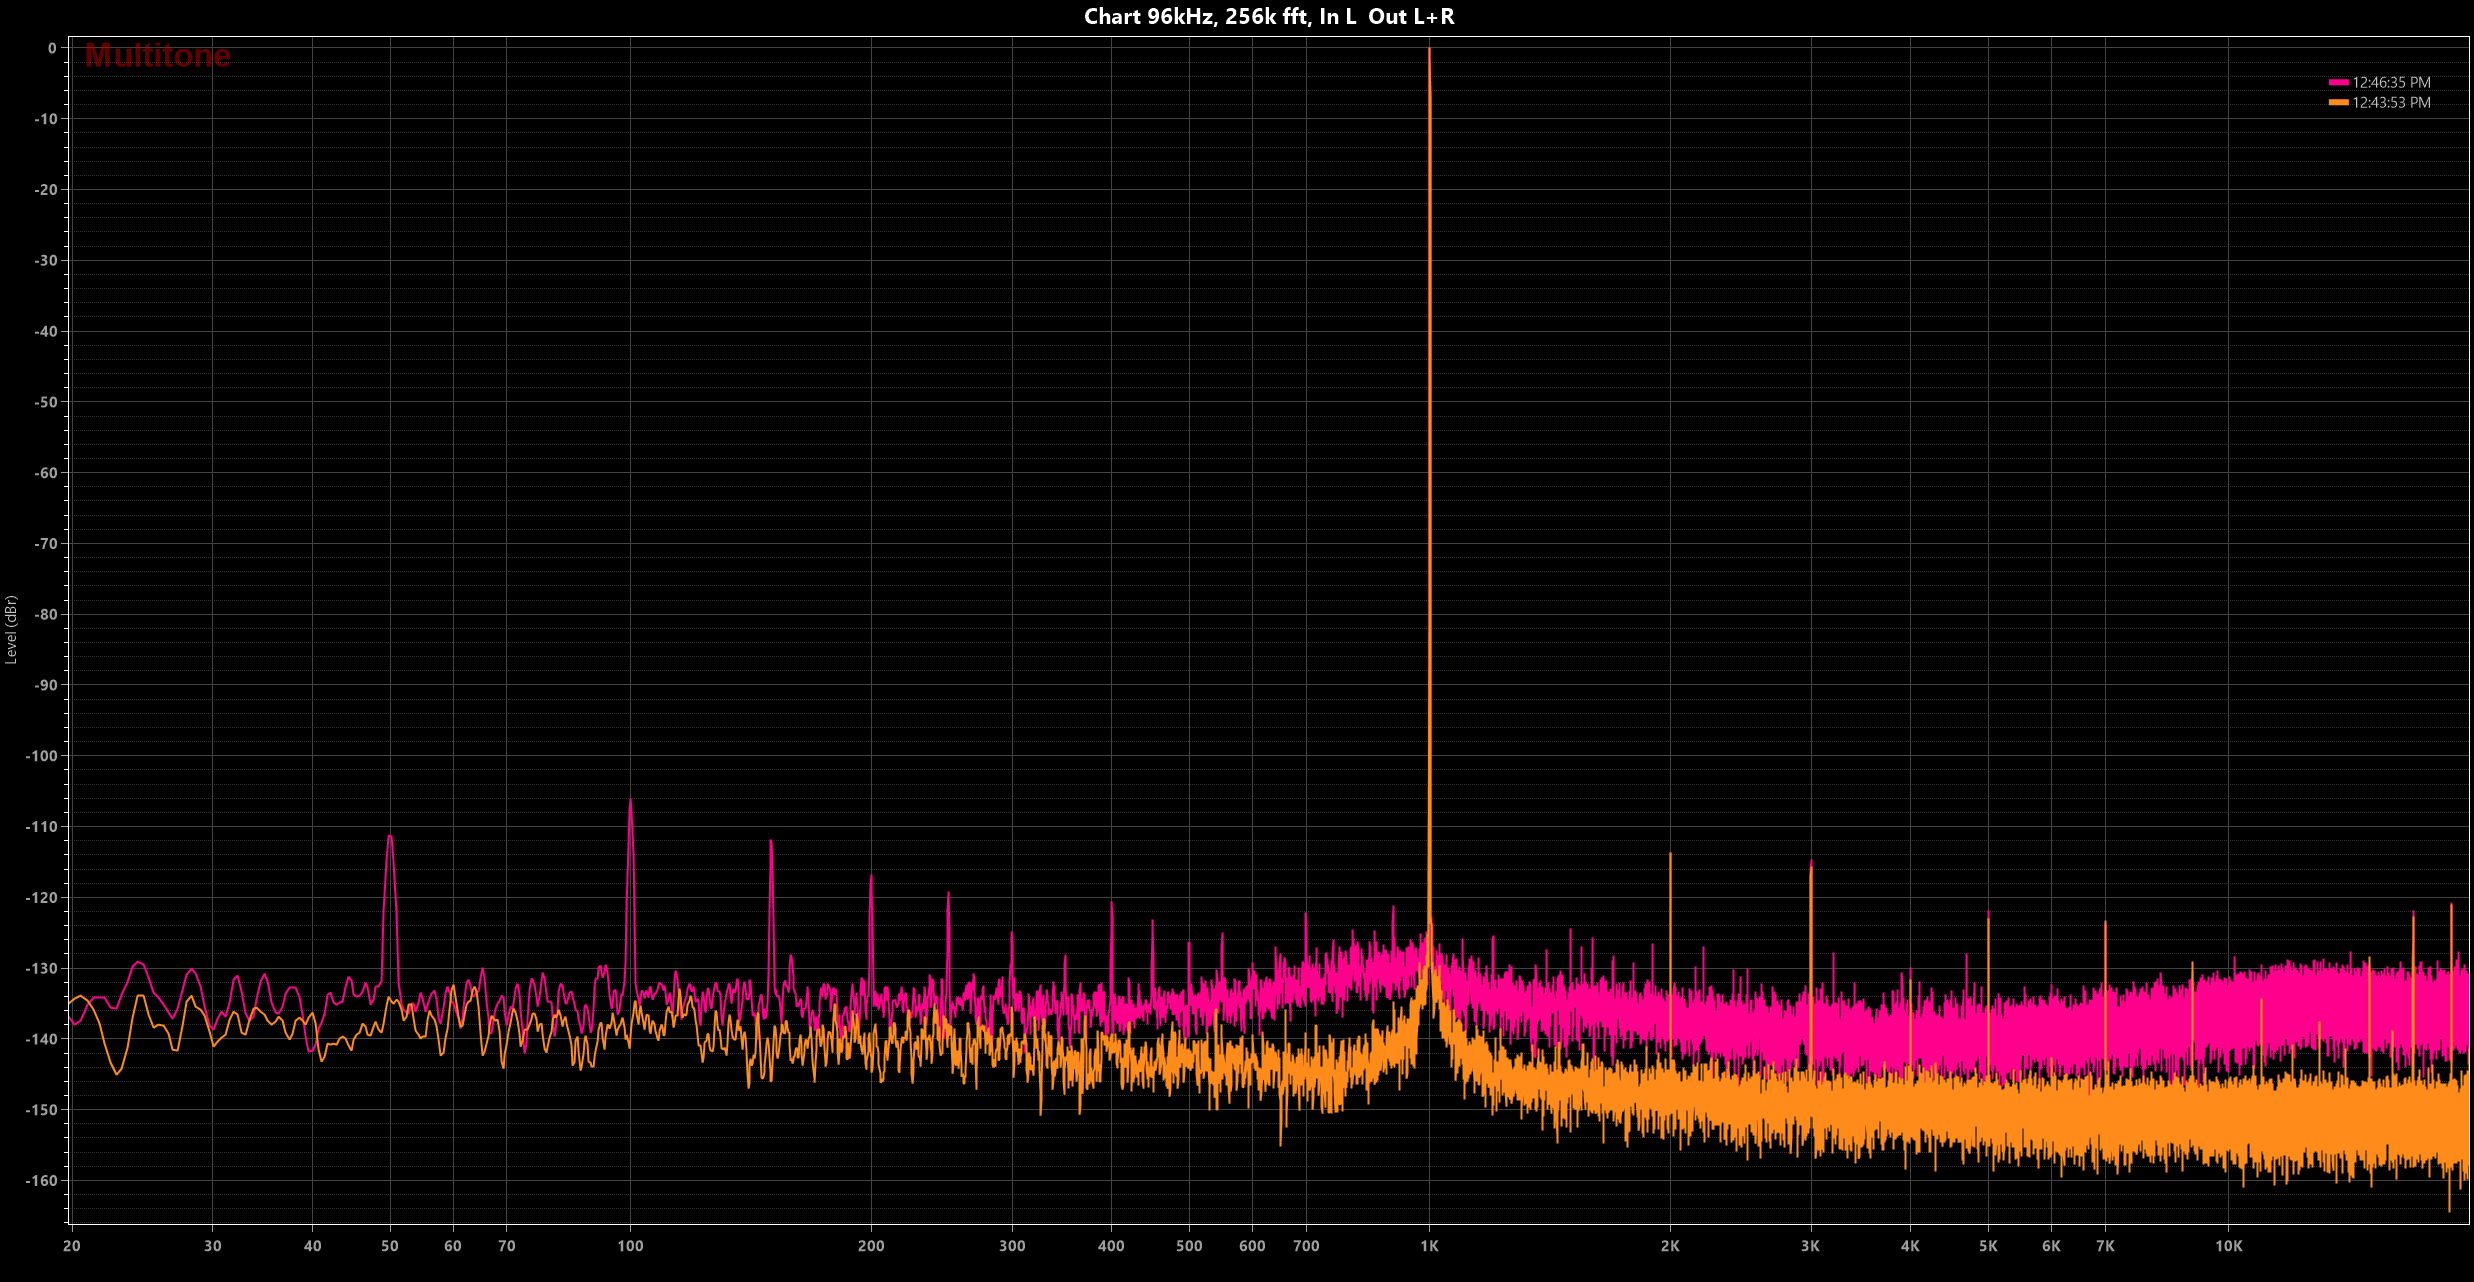Viewport: 2474px width, 1282px height.
Task: Click the 5K frequency axis label
Action: point(1988,1246)
